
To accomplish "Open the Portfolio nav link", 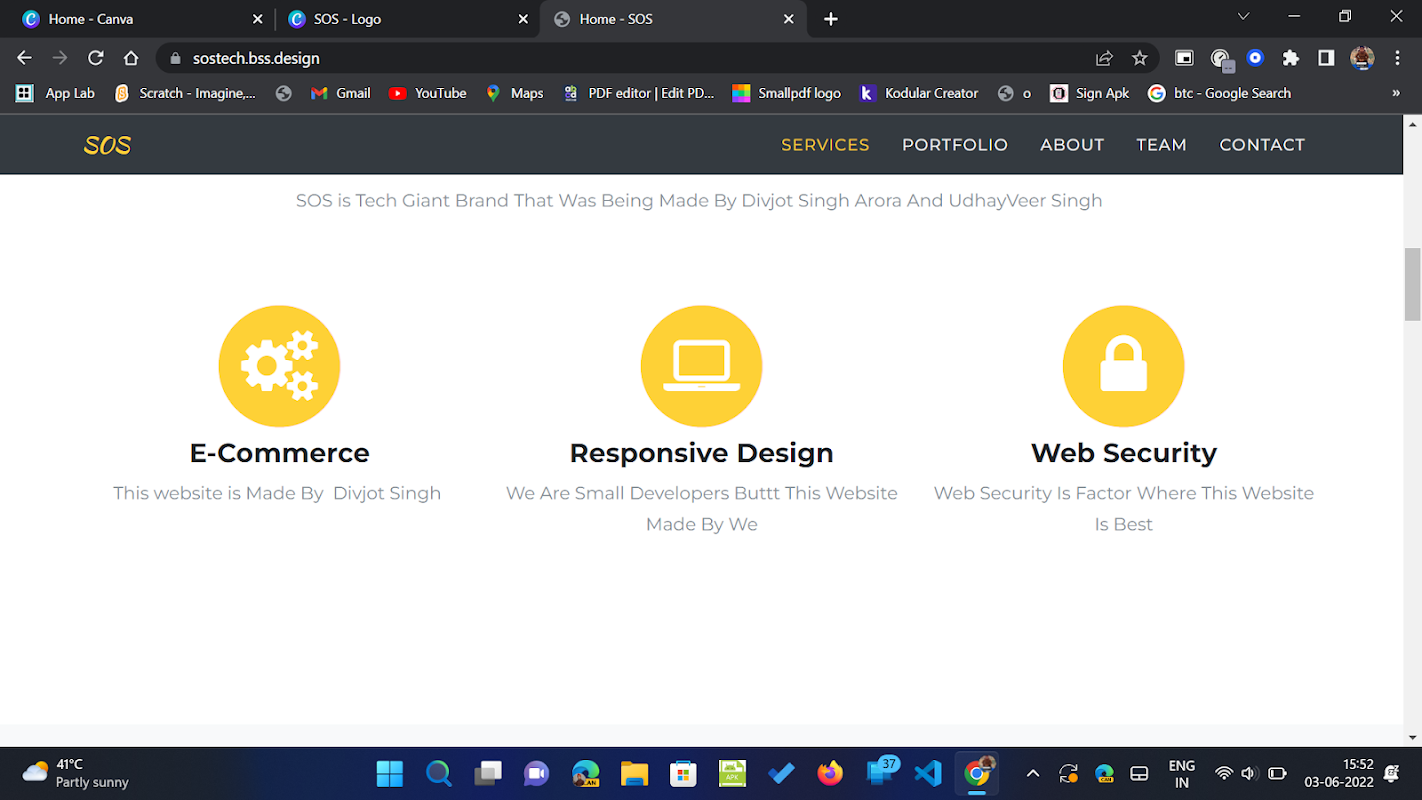I will pyautogui.click(x=955, y=145).
